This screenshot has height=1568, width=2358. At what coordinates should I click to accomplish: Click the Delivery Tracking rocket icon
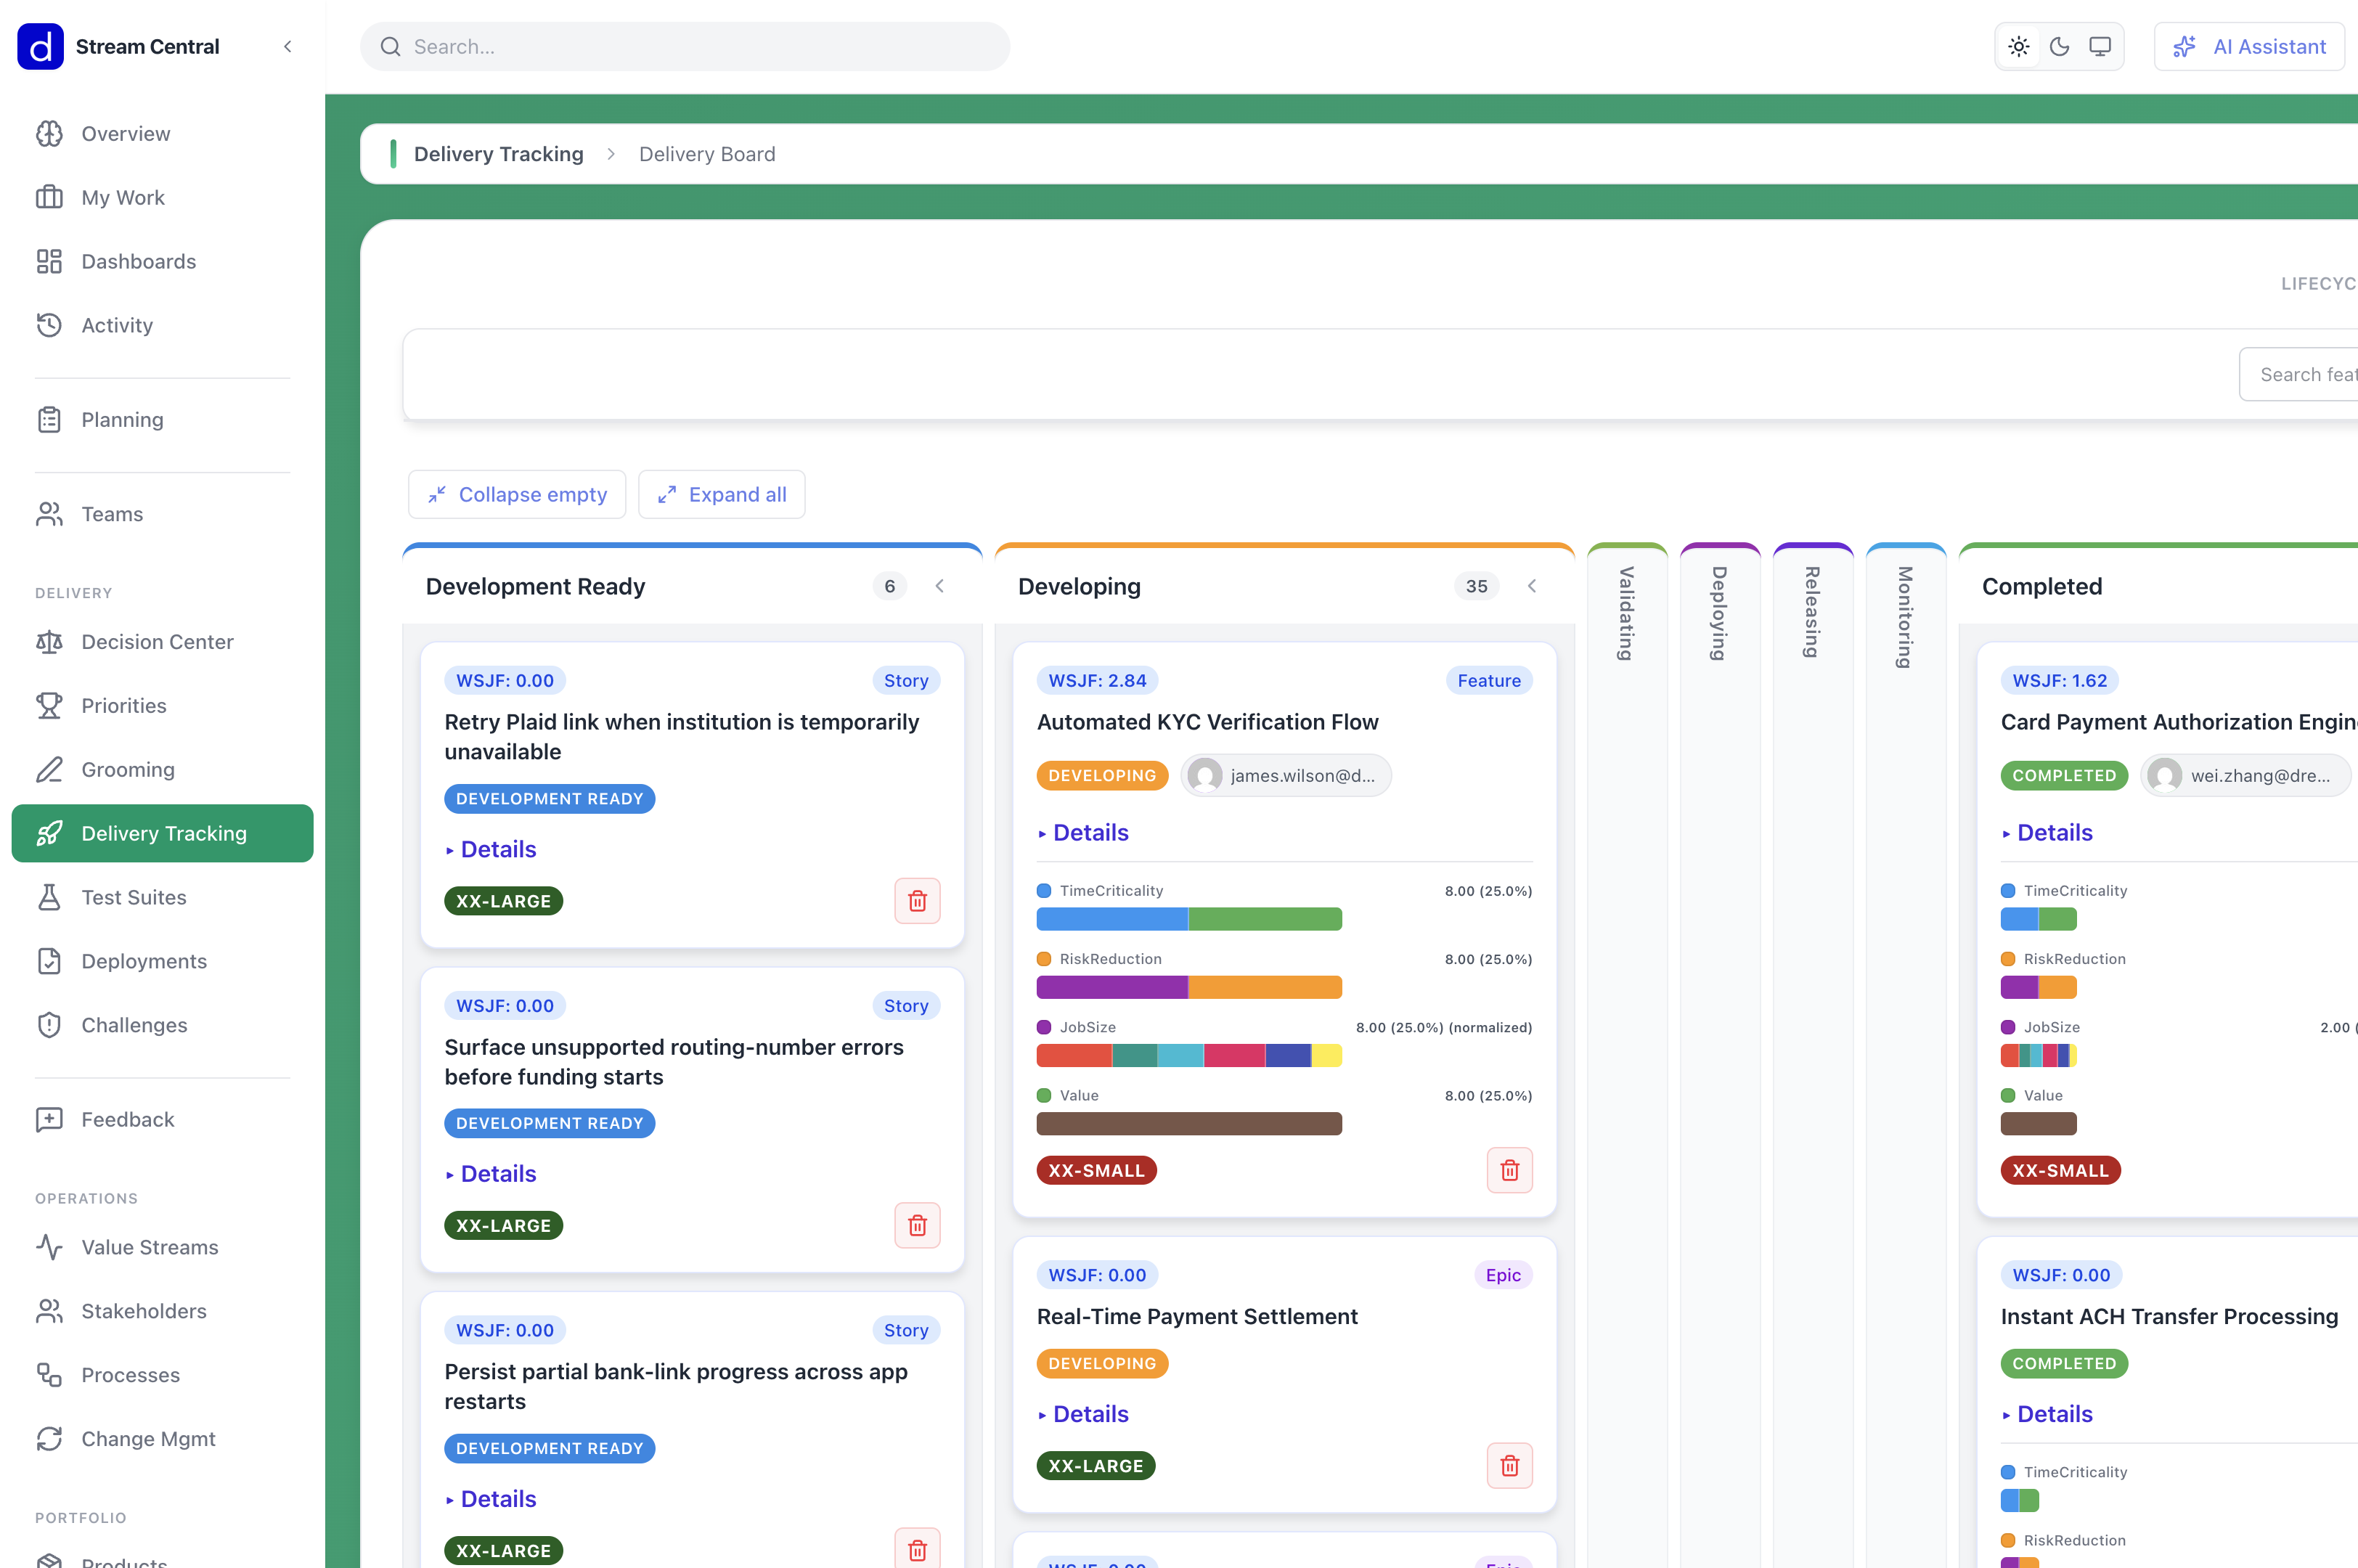click(x=49, y=834)
